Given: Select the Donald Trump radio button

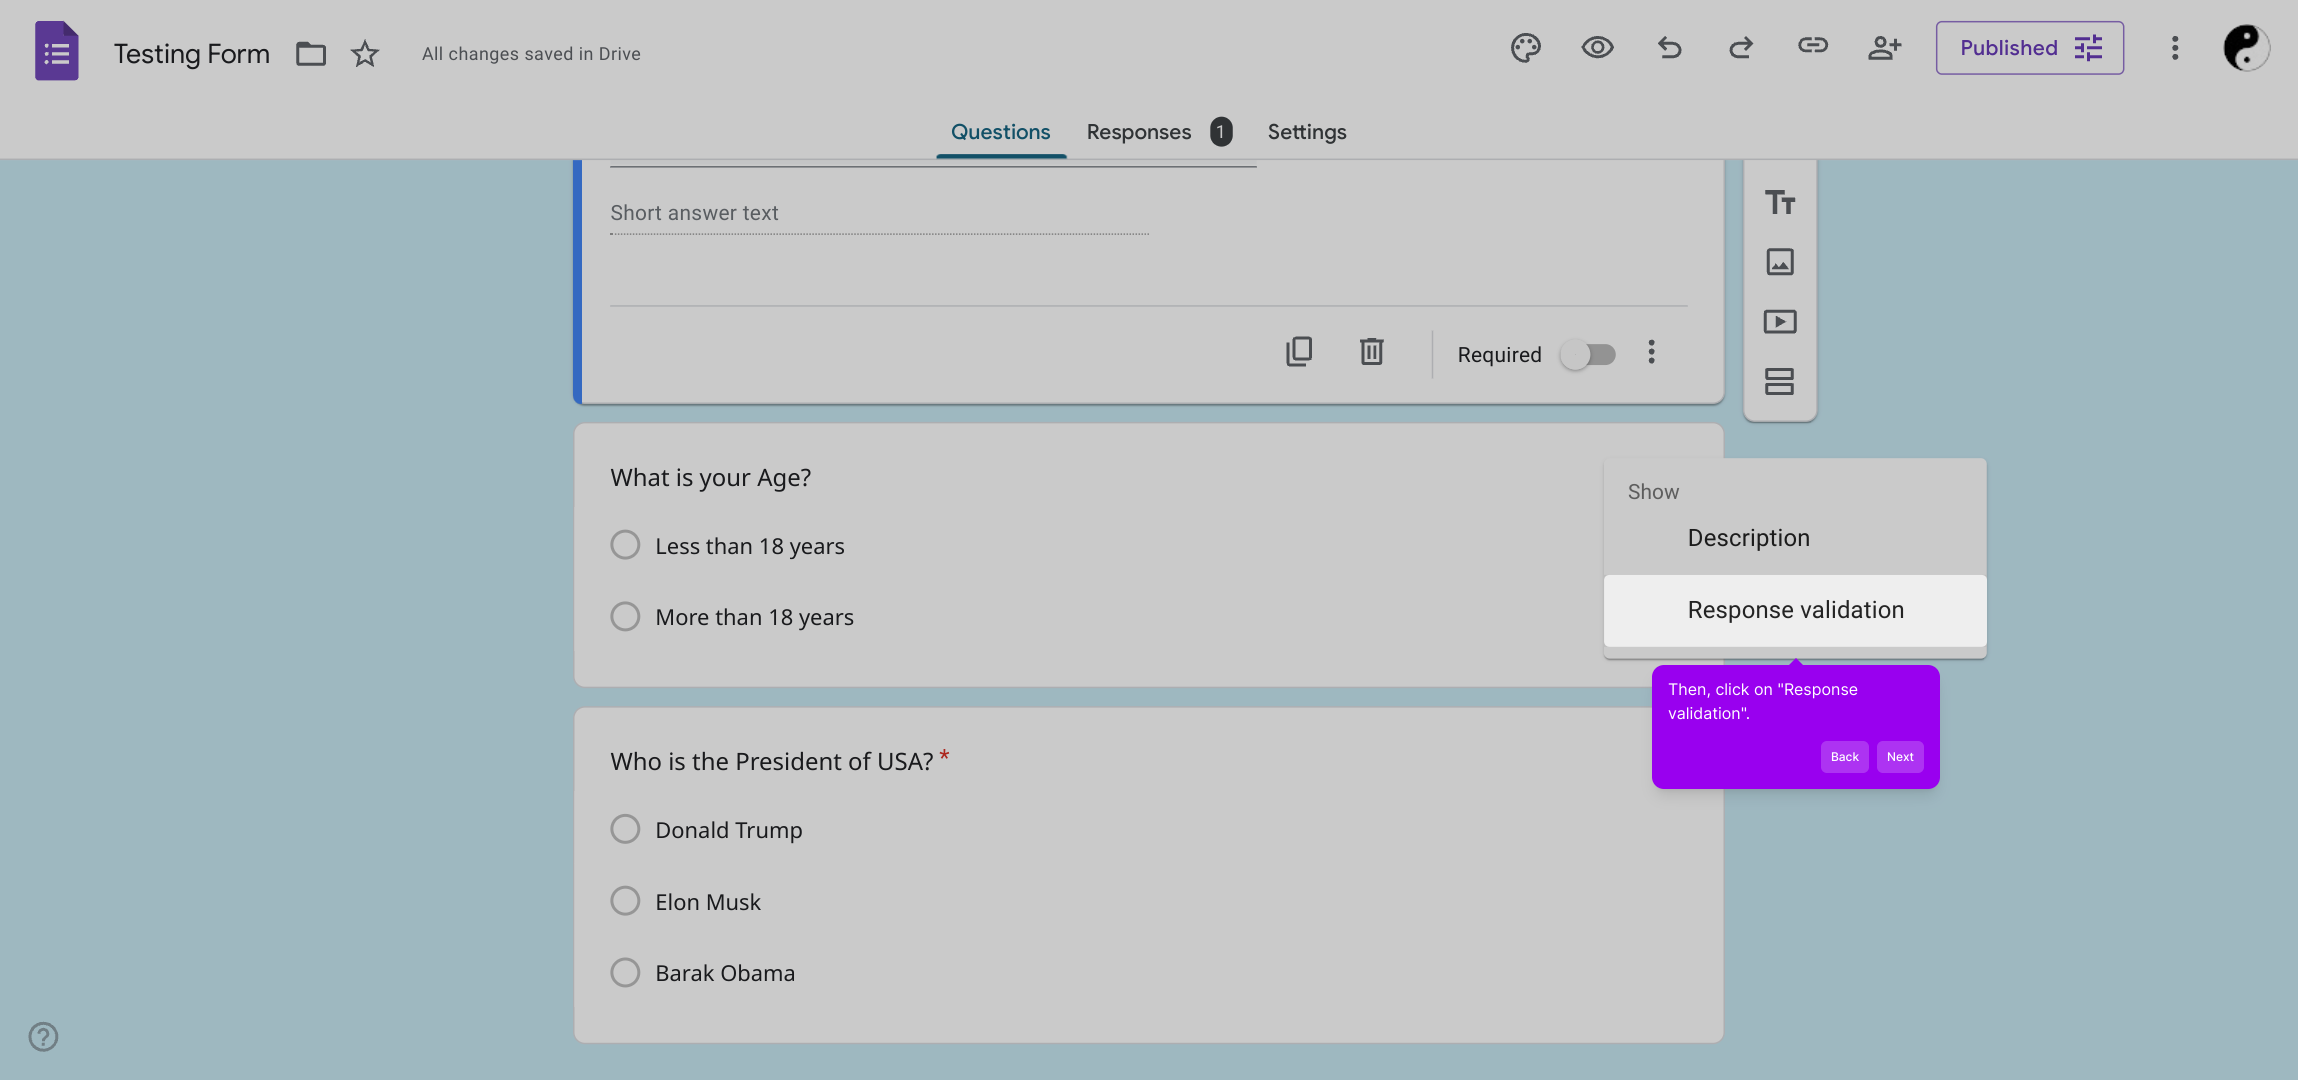Looking at the screenshot, I should point(625,829).
